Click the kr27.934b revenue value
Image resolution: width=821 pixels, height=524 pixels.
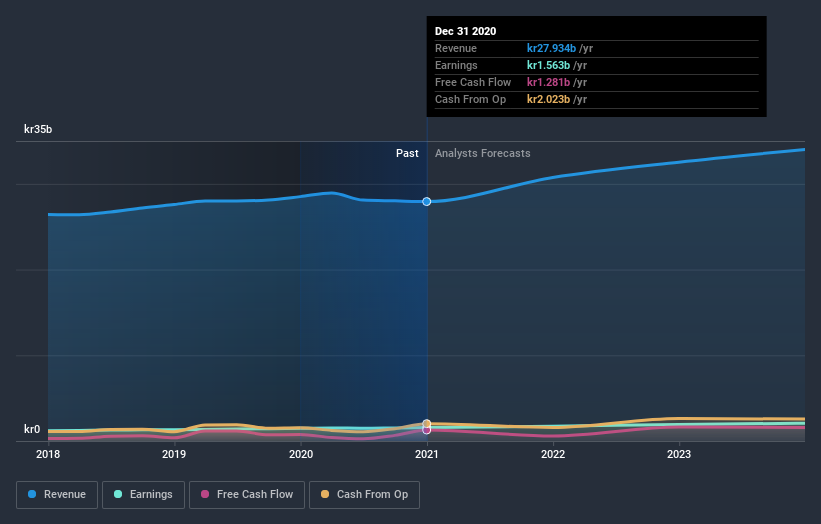[551, 48]
